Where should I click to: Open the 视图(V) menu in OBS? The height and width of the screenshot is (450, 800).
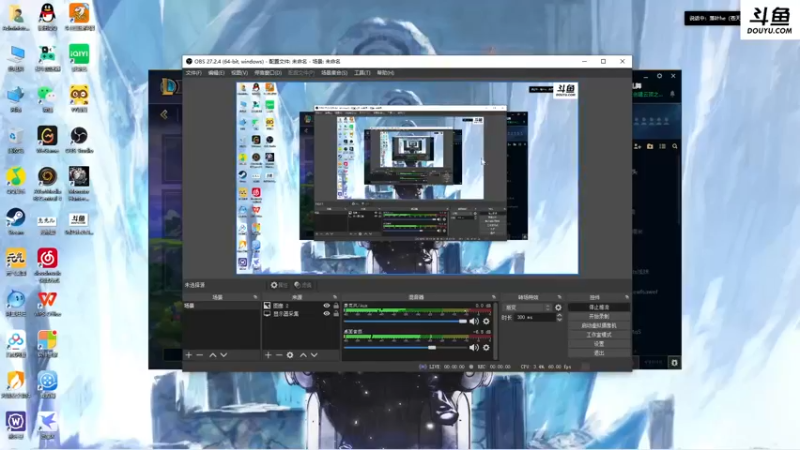click(x=239, y=73)
